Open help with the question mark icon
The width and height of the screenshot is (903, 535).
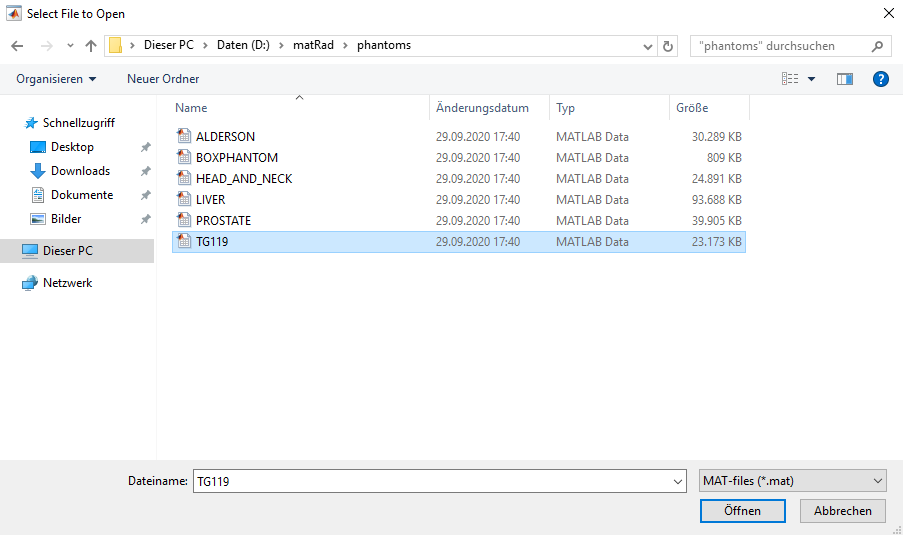pos(881,79)
